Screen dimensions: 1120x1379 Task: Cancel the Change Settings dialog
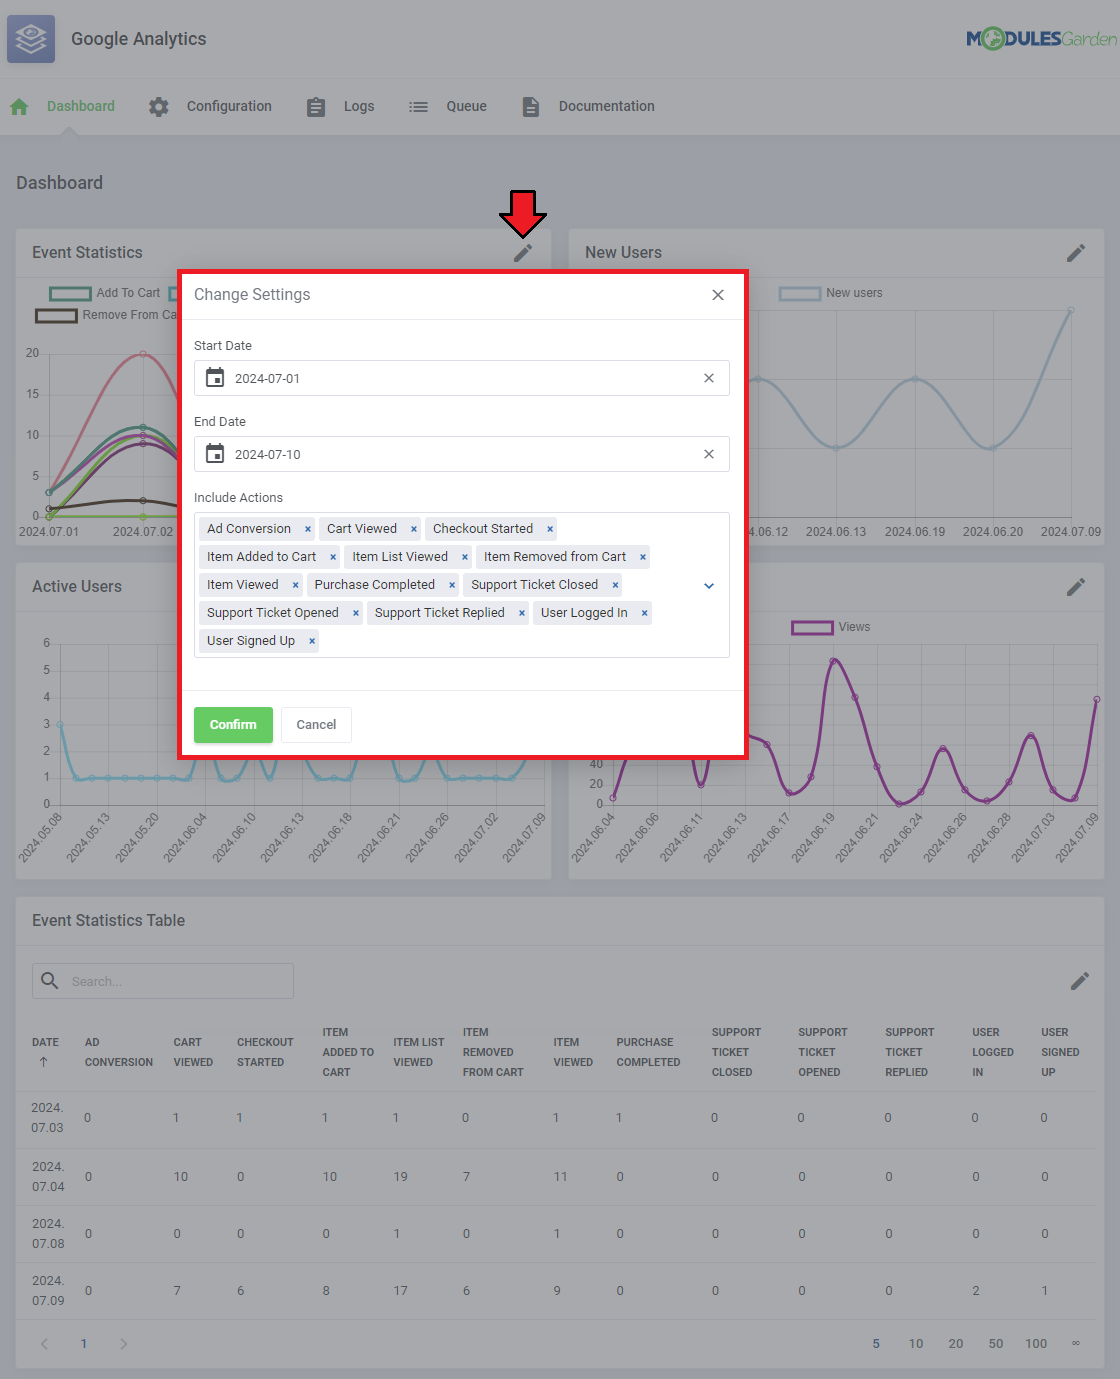[x=316, y=725]
